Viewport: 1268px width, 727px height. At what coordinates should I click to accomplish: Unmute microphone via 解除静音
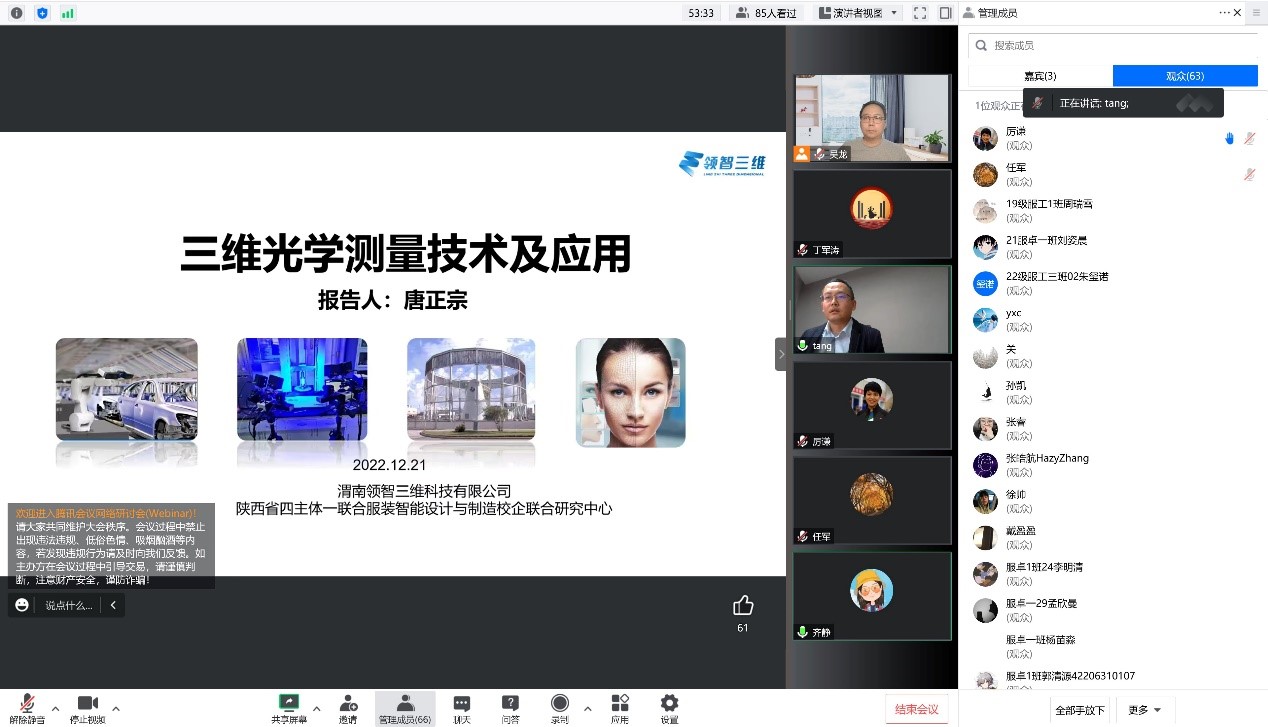pos(28,707)
